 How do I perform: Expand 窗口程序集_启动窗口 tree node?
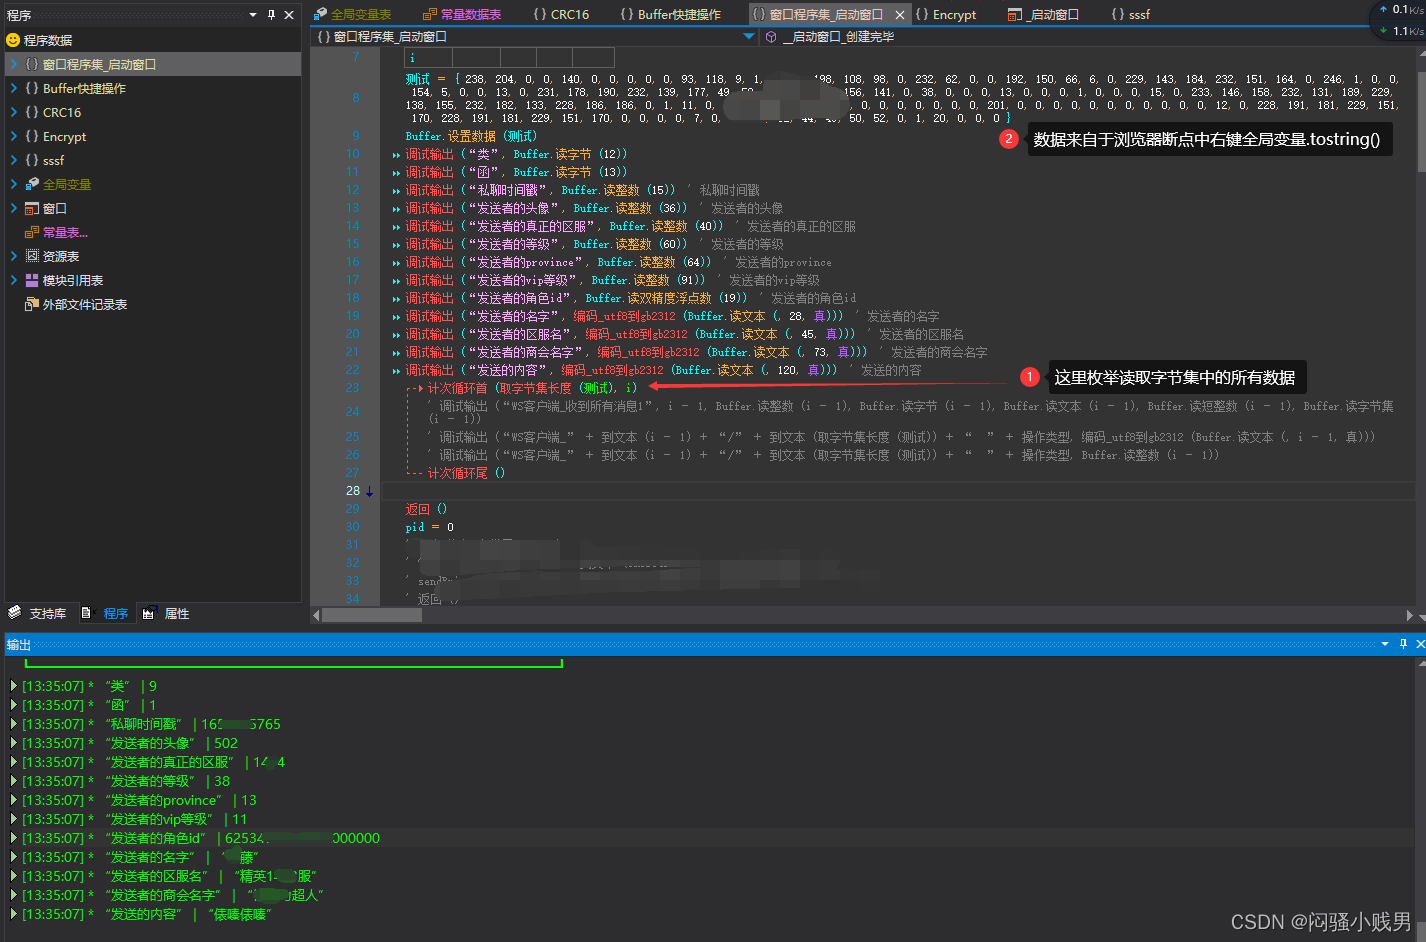(14, 64)
